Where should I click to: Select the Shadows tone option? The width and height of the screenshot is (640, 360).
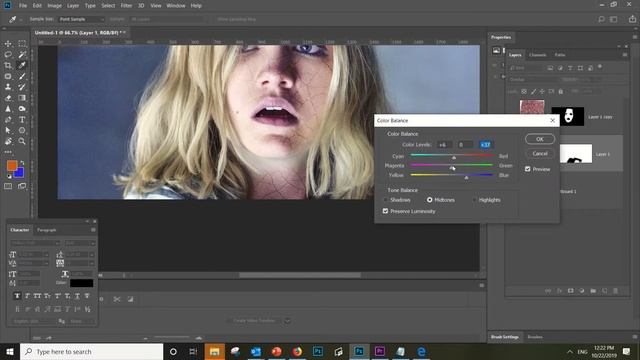pos(385,200)
